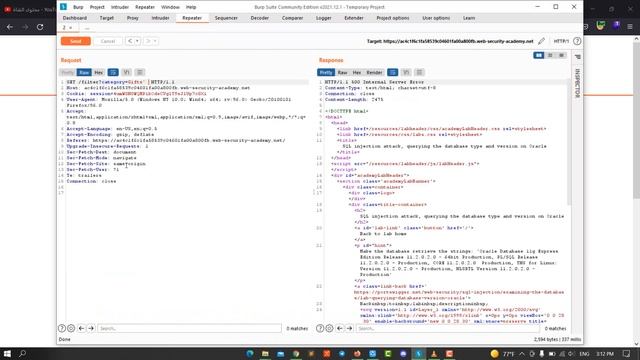Click Request search help icon
The image size is (640, 360).
[x=62, y=328]
